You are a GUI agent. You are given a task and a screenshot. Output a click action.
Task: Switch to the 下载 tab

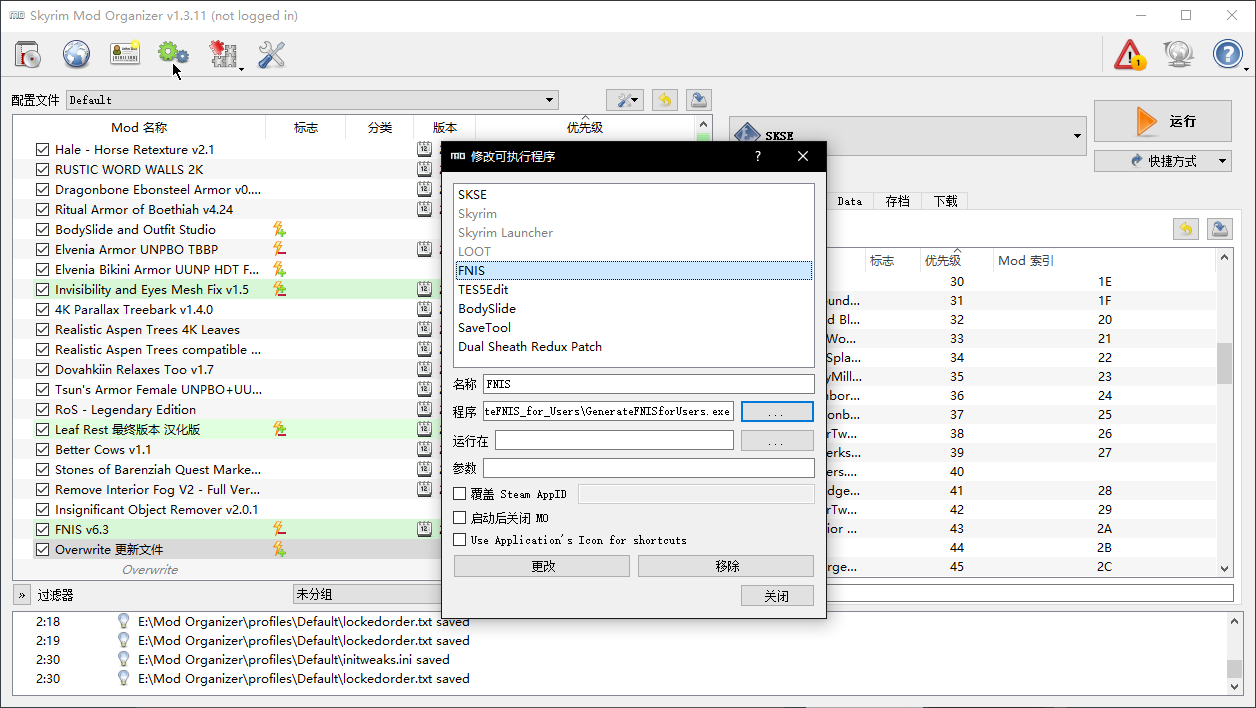click(x=945, y=201)
